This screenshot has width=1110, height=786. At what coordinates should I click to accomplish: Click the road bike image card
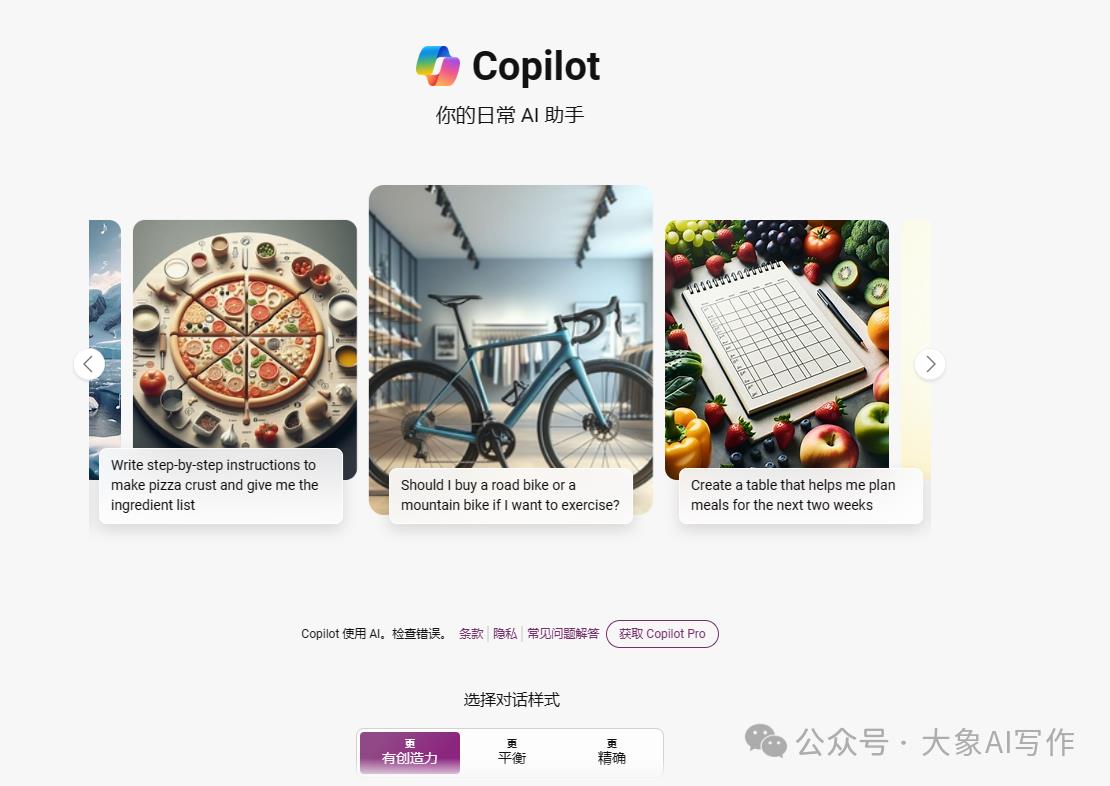point(510,326)
